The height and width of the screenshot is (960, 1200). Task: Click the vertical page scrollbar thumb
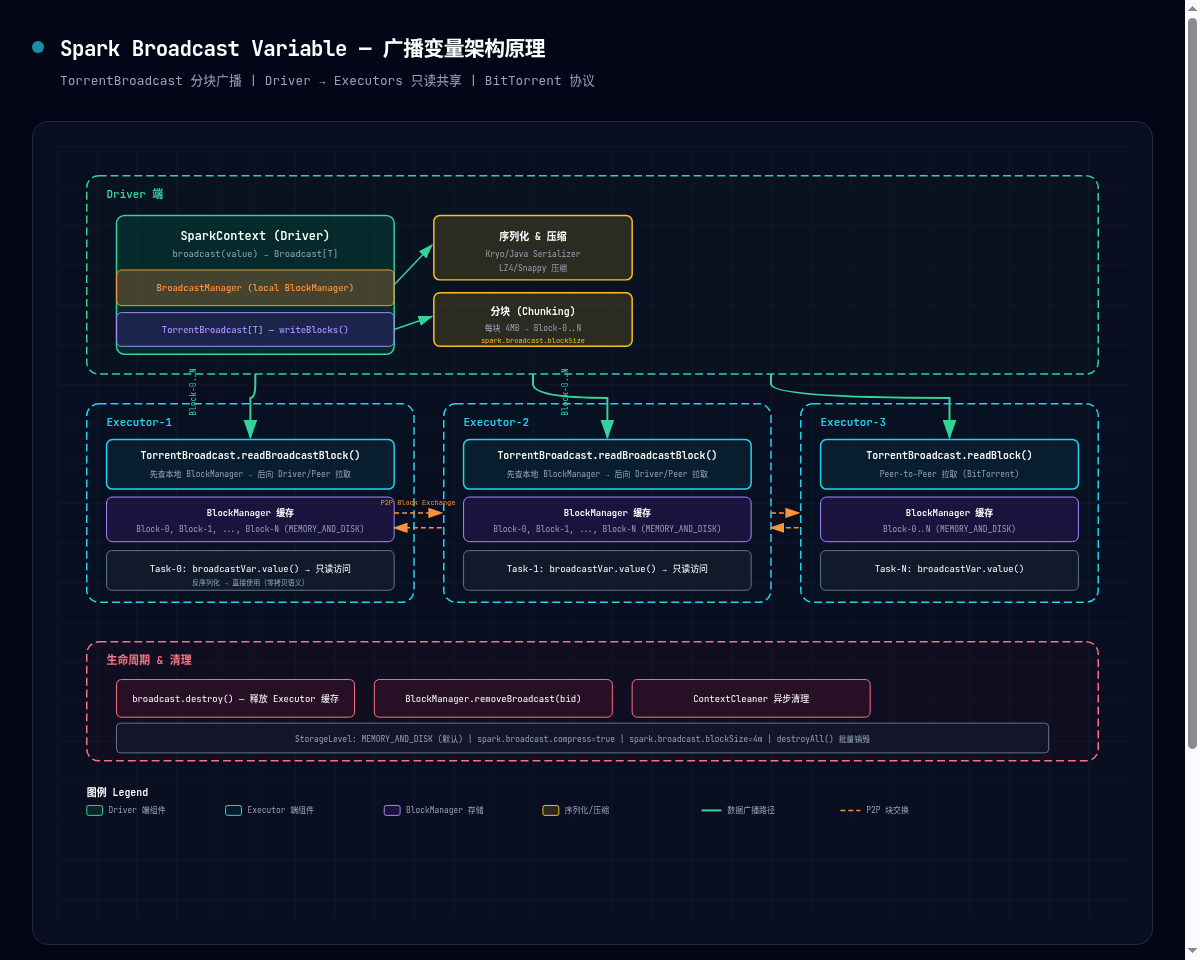1192,382
